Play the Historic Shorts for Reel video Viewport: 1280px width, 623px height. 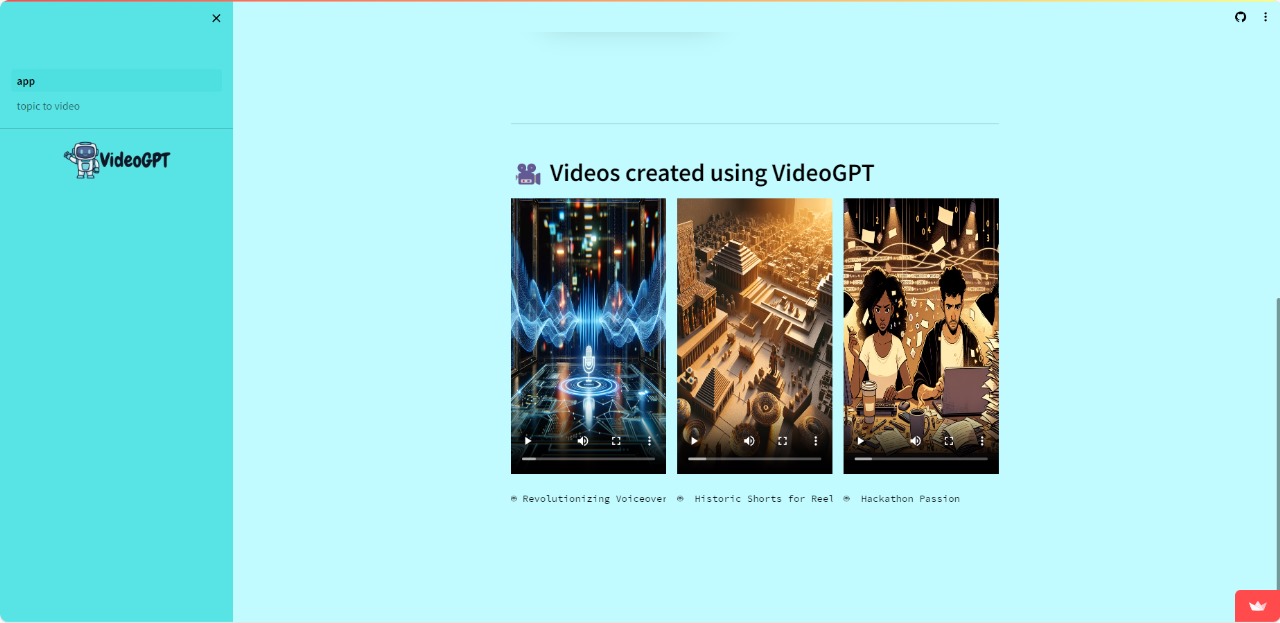coord(694,440)
